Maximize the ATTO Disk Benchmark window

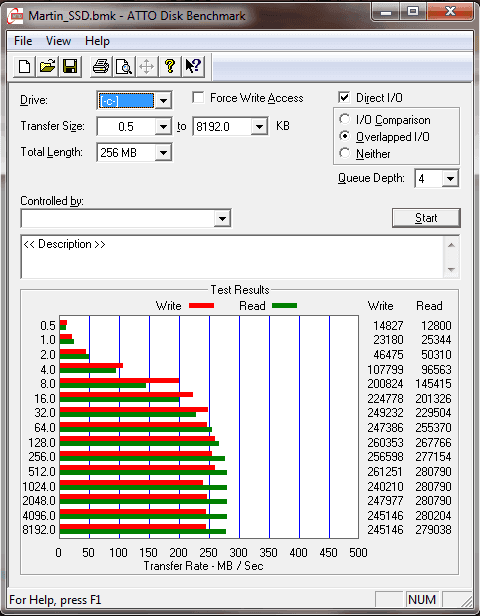point(412,12)
